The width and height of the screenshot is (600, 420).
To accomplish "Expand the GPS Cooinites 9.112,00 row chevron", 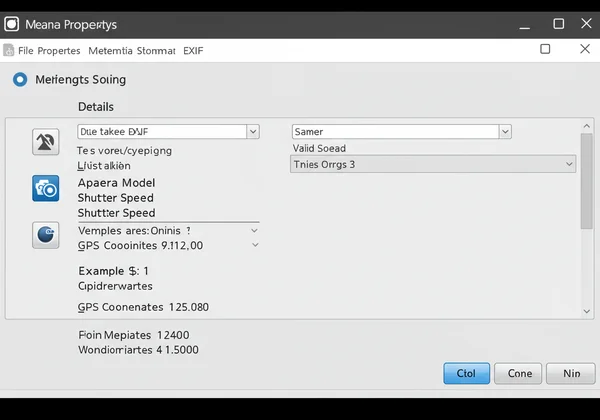I will (x=254, y=245).
